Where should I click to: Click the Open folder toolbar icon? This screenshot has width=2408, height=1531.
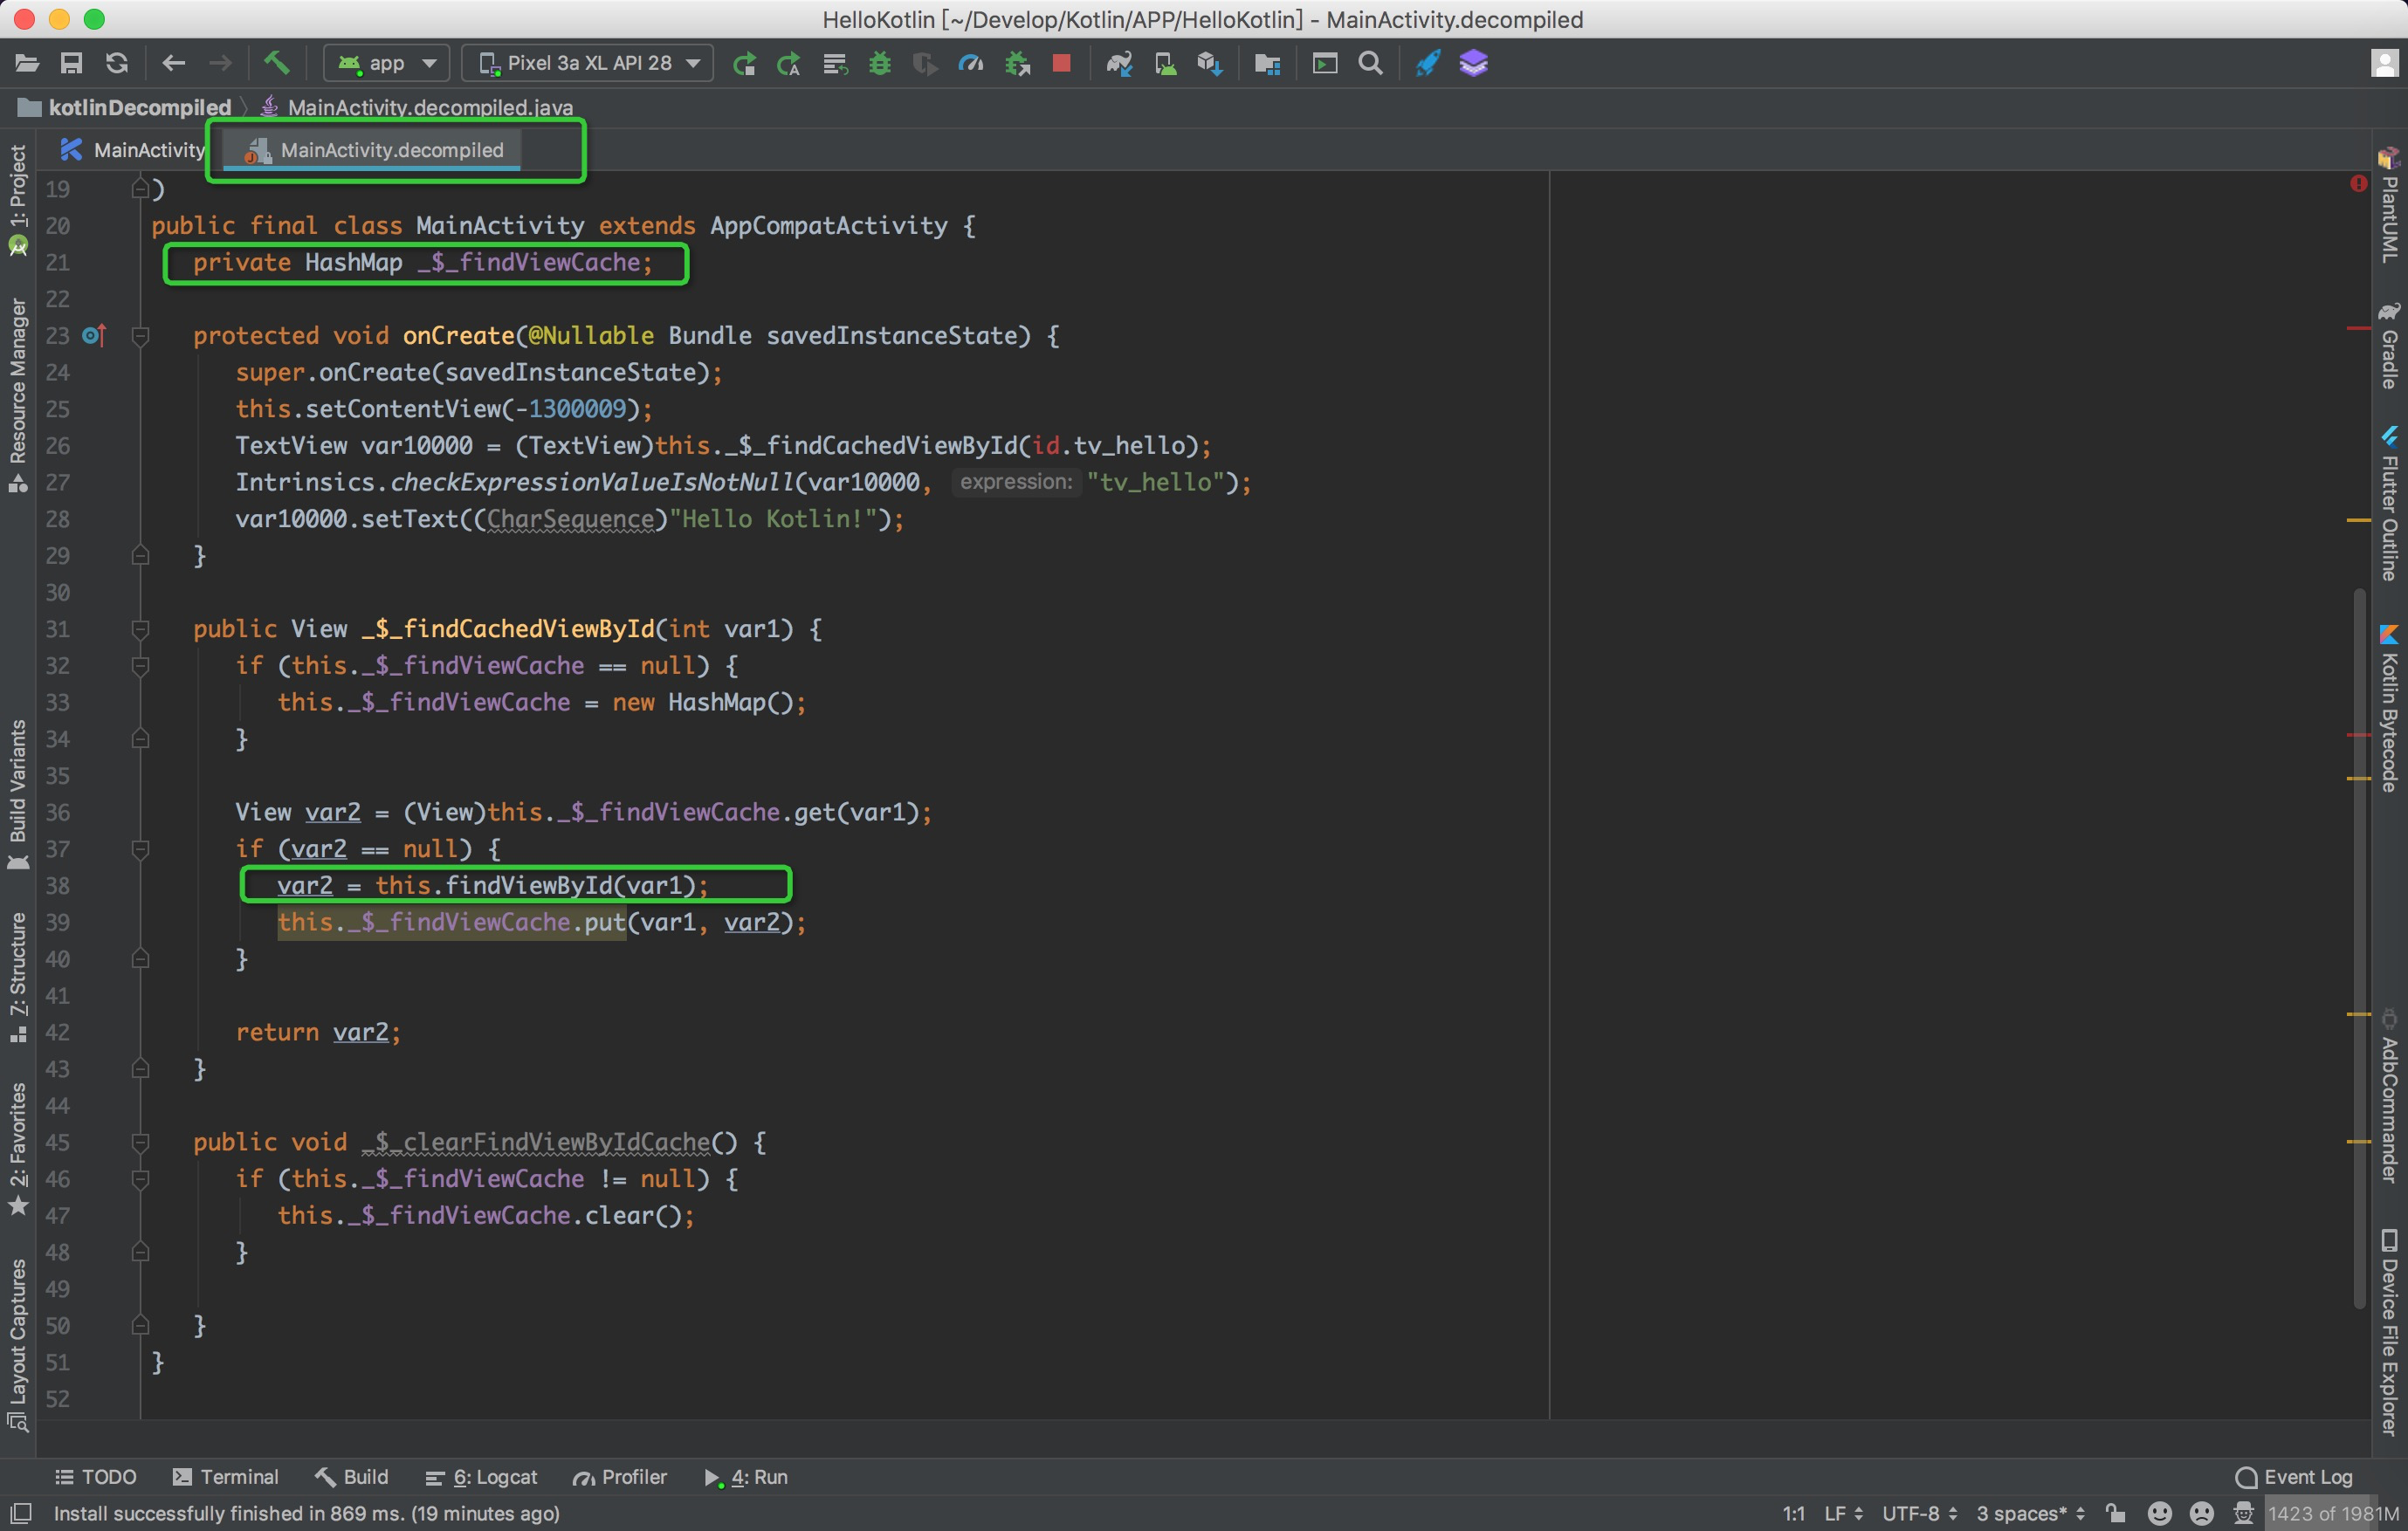pos(27,63)
